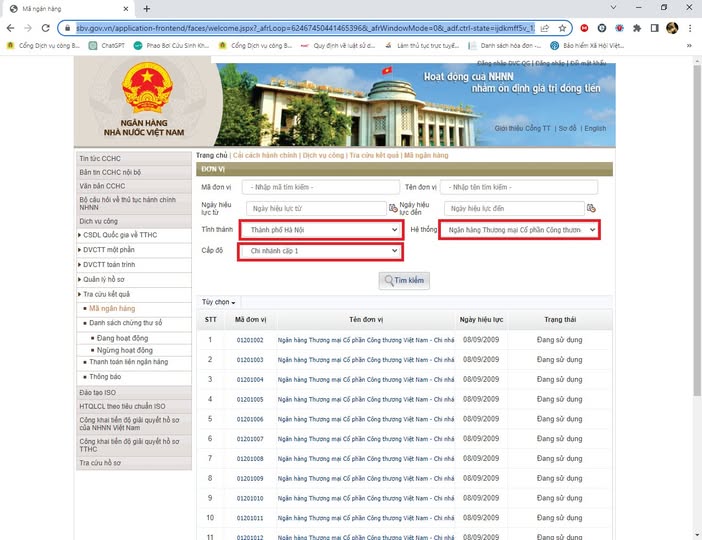
Task: Open 'Mã ngân hàng' top menu item
Action: tap(426, 155)
